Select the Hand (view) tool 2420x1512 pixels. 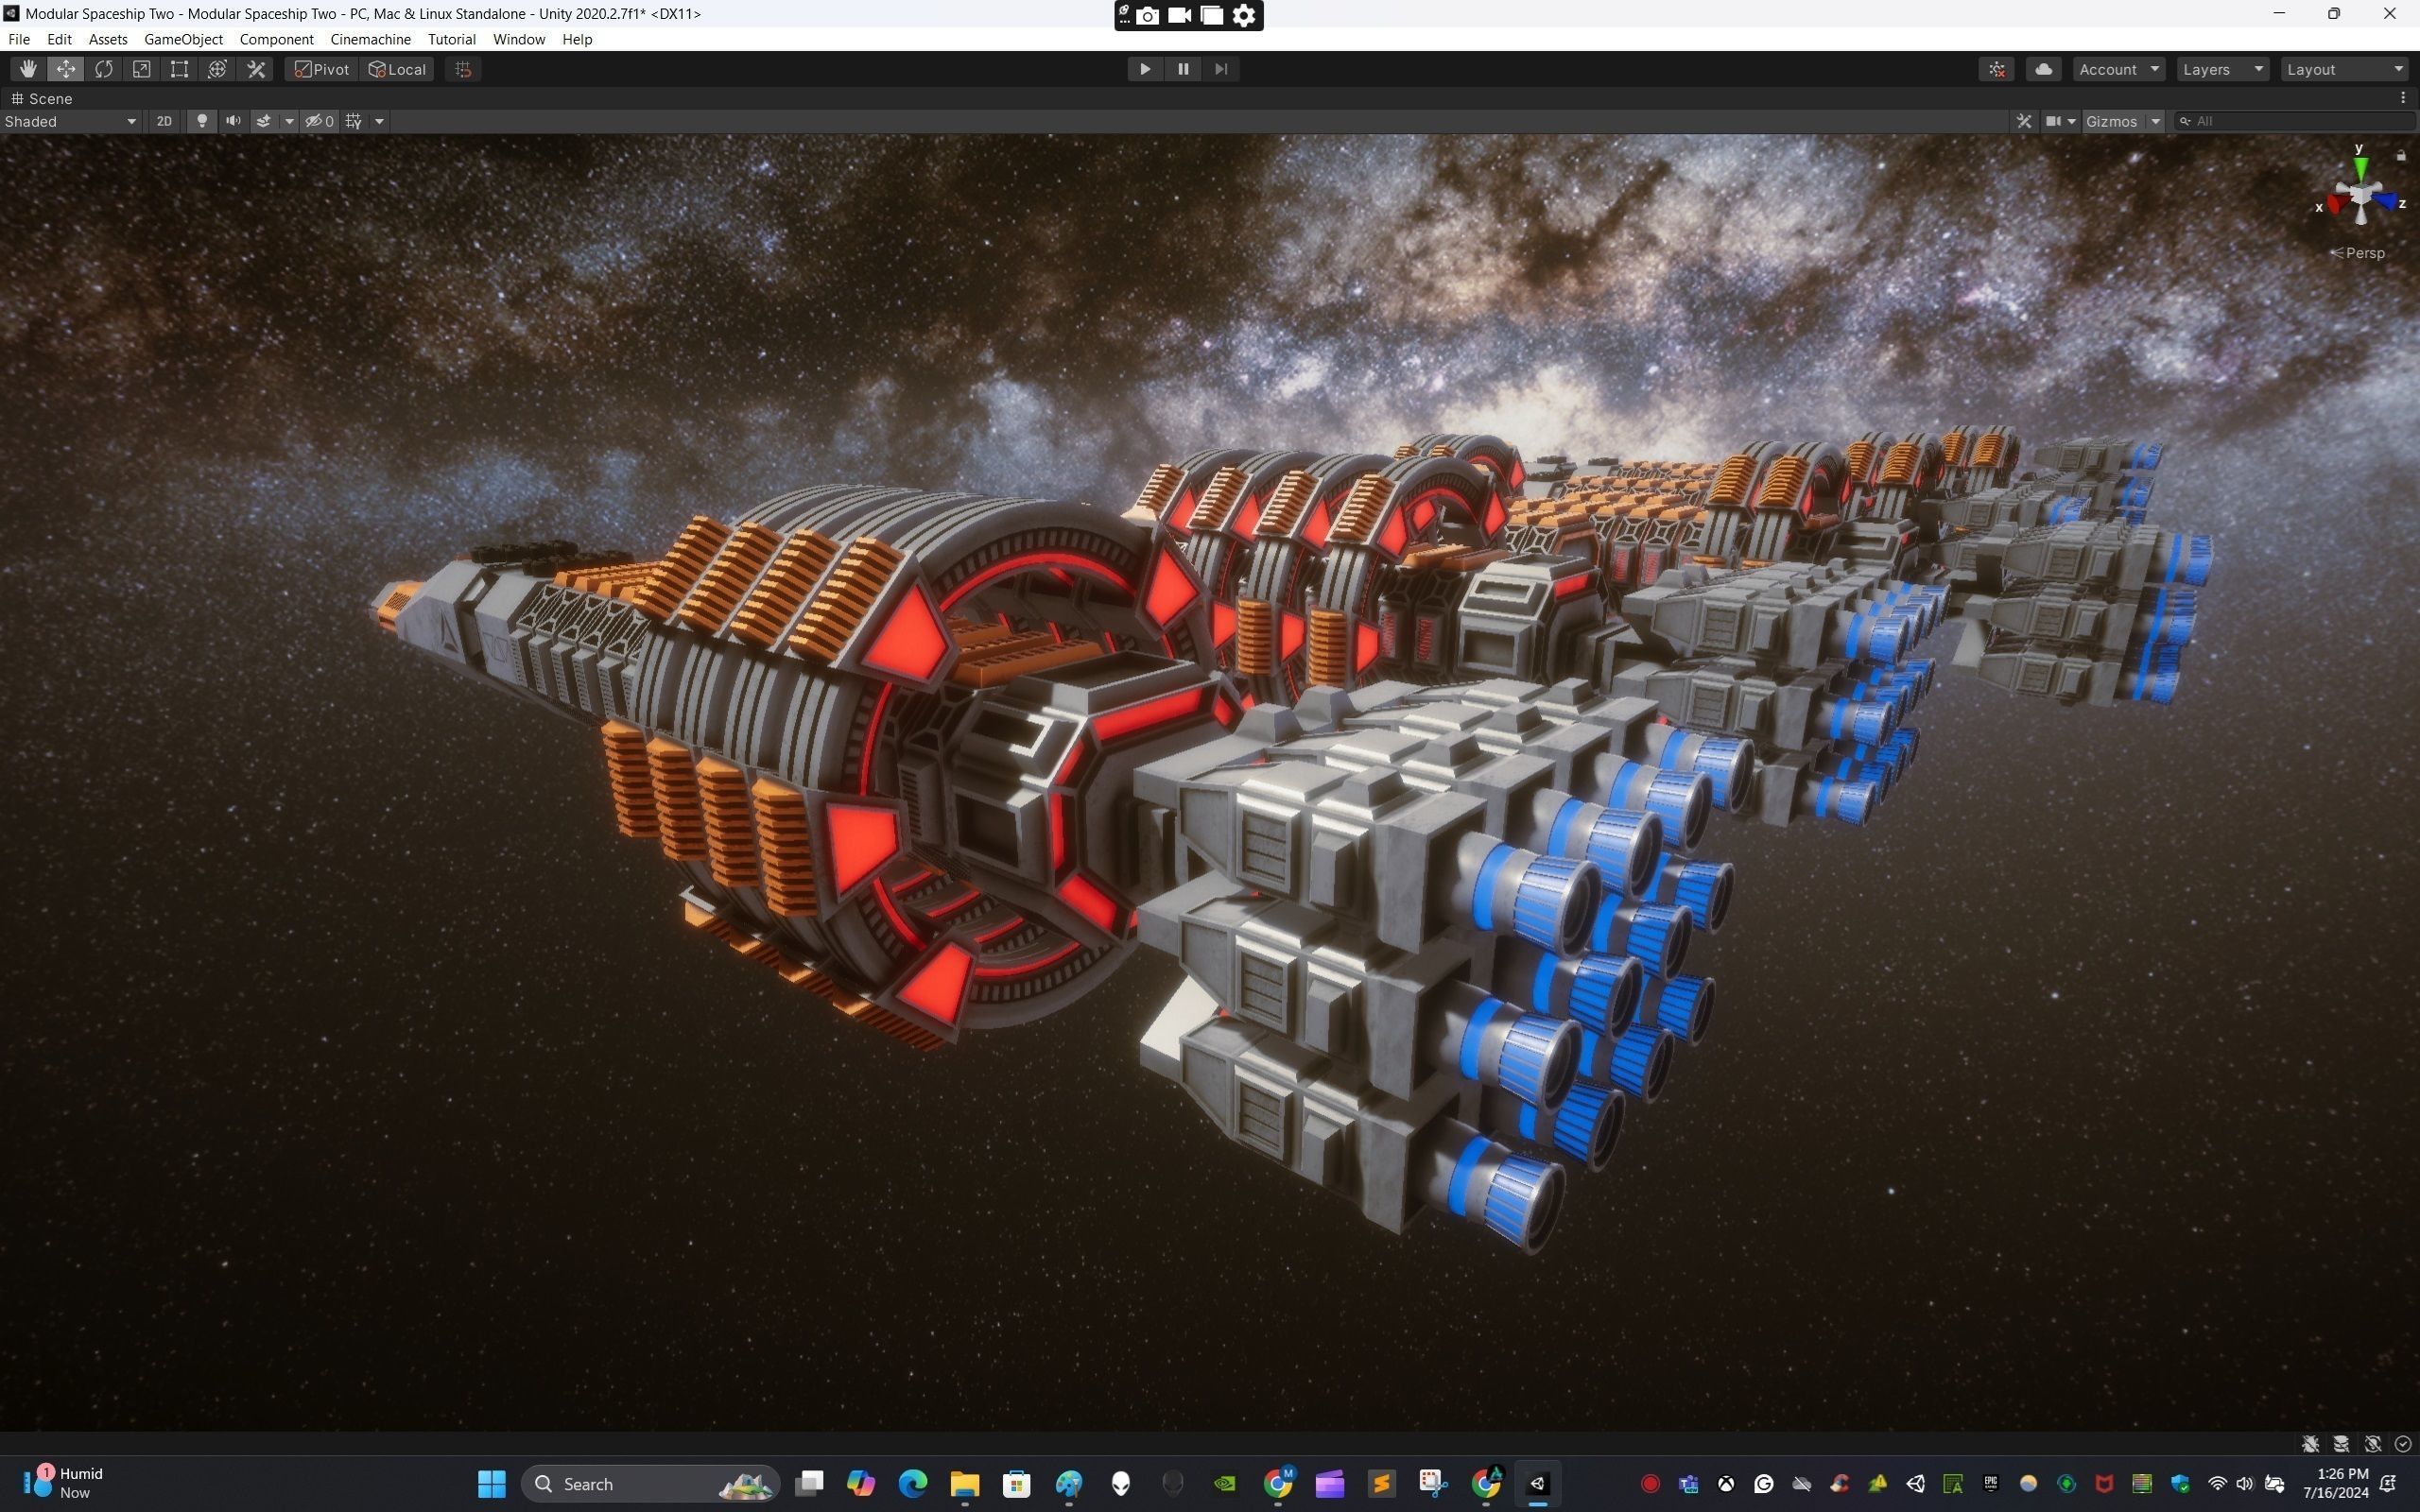coord(28,69)
